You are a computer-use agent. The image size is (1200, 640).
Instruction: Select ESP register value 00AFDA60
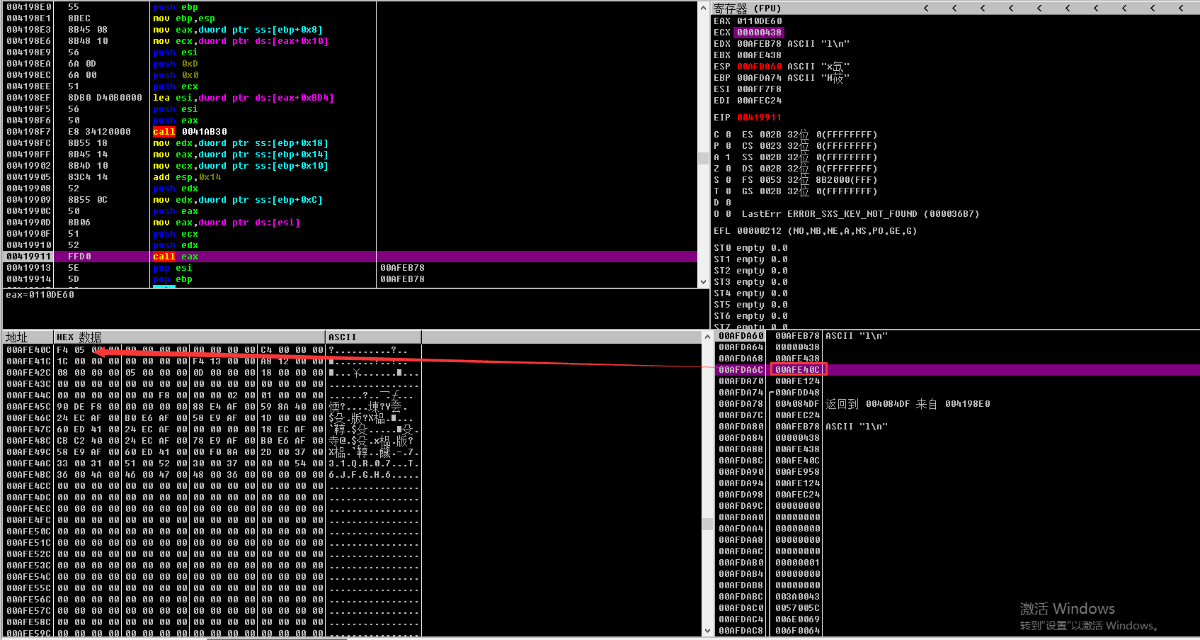[758, 66]
